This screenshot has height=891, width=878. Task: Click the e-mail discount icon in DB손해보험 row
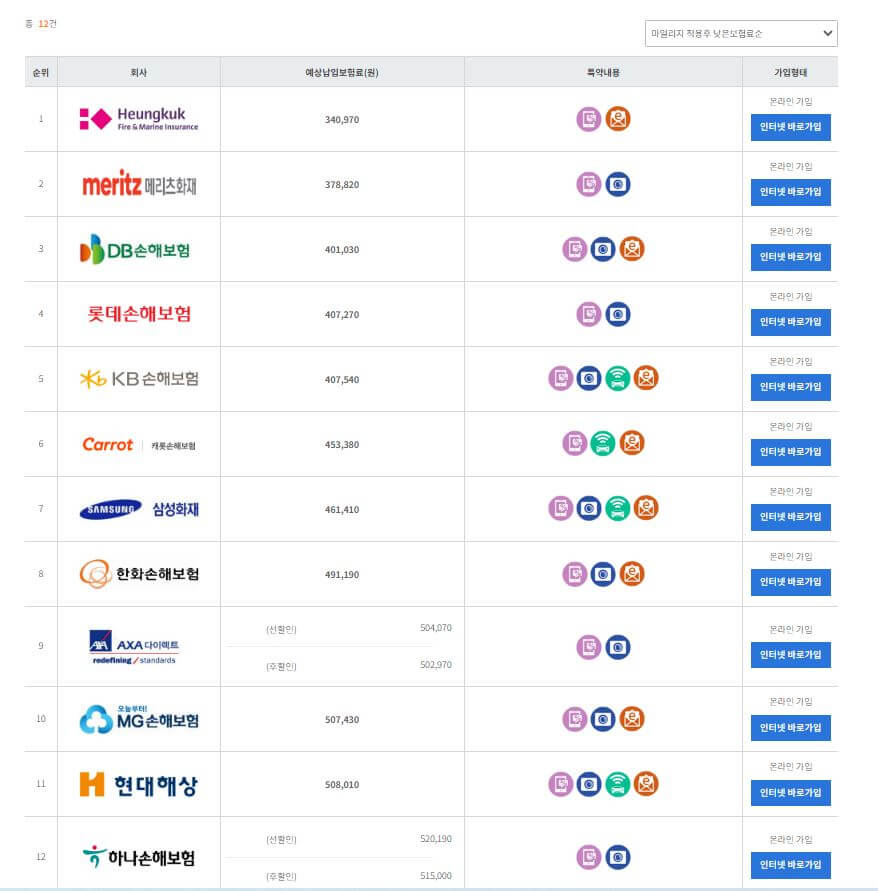pos(630,248)
